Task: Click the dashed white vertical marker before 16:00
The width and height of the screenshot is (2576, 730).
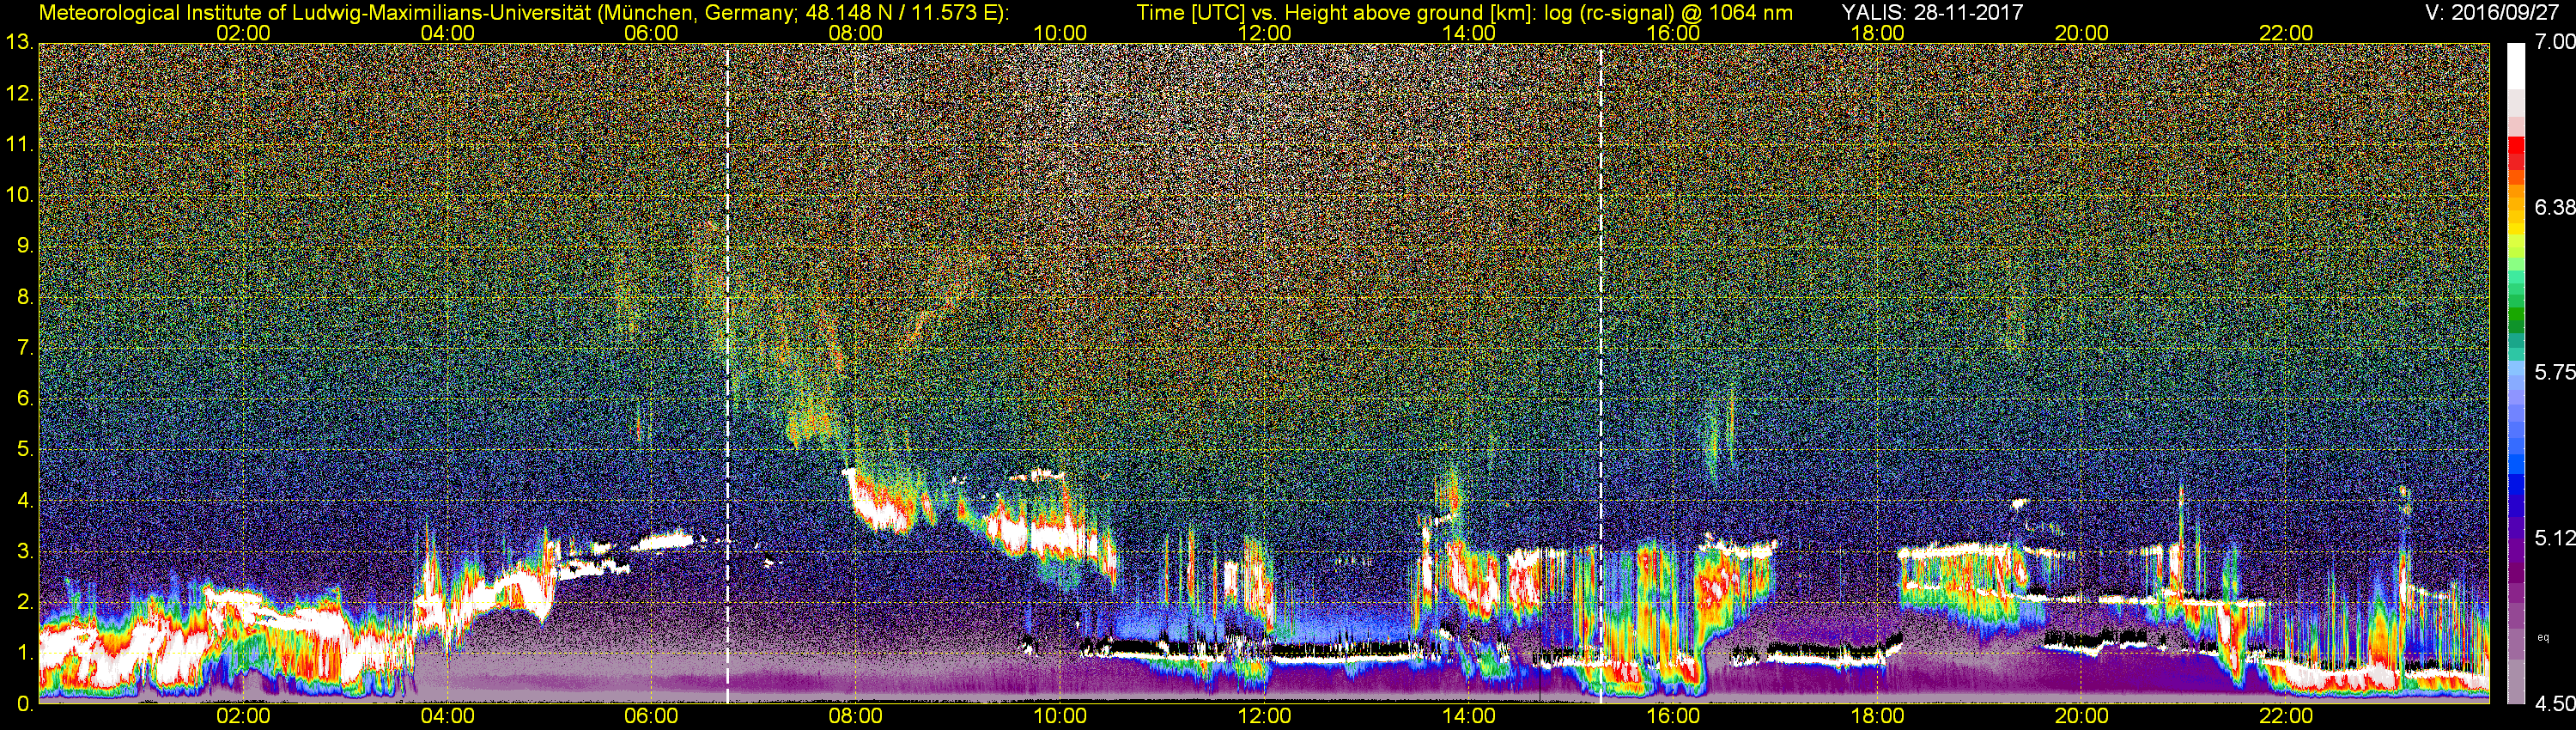Action: (1601, 373)
